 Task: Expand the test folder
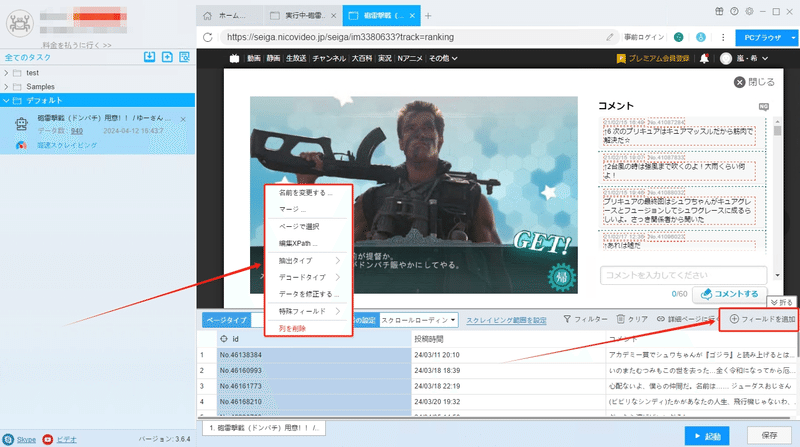tap(6, 73)
